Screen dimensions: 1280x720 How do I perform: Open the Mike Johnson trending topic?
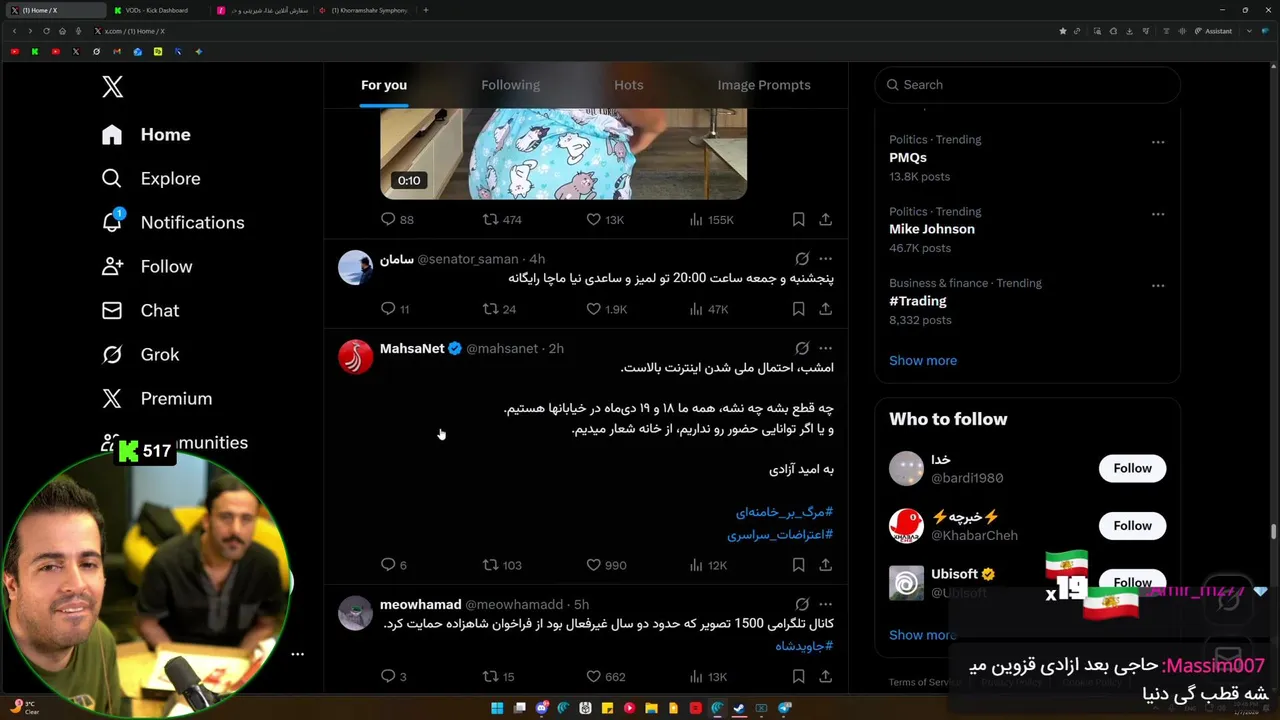point(932,229)
